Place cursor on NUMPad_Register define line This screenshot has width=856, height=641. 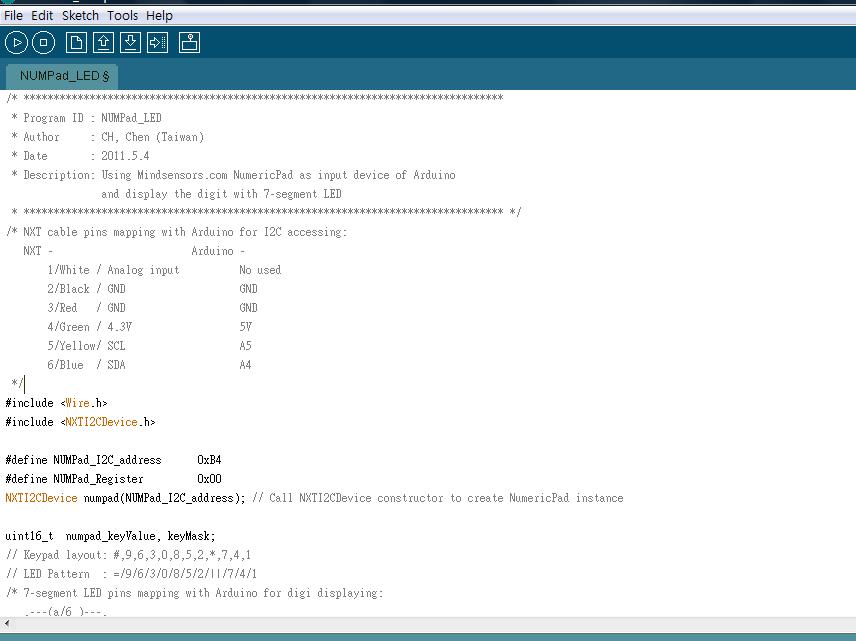98,479
